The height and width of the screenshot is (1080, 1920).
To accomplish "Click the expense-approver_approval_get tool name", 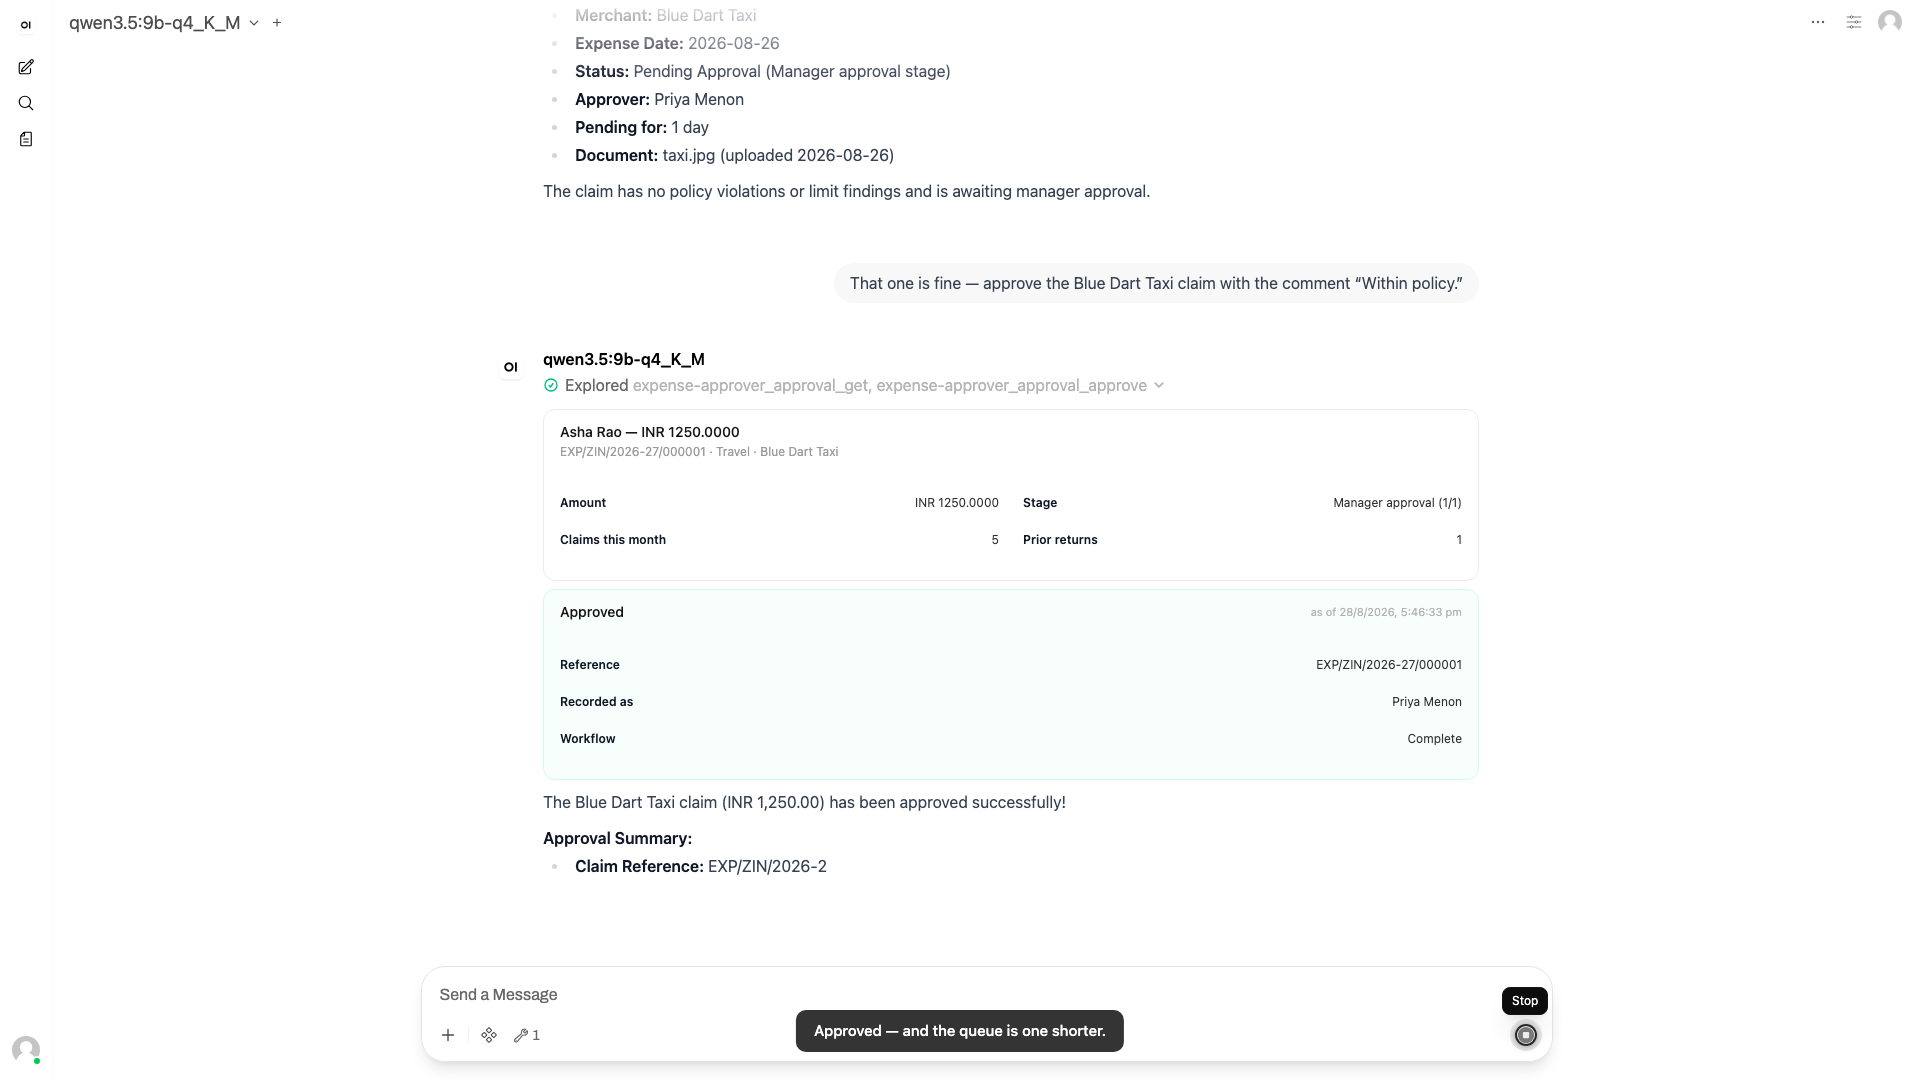I will [750, 385].
